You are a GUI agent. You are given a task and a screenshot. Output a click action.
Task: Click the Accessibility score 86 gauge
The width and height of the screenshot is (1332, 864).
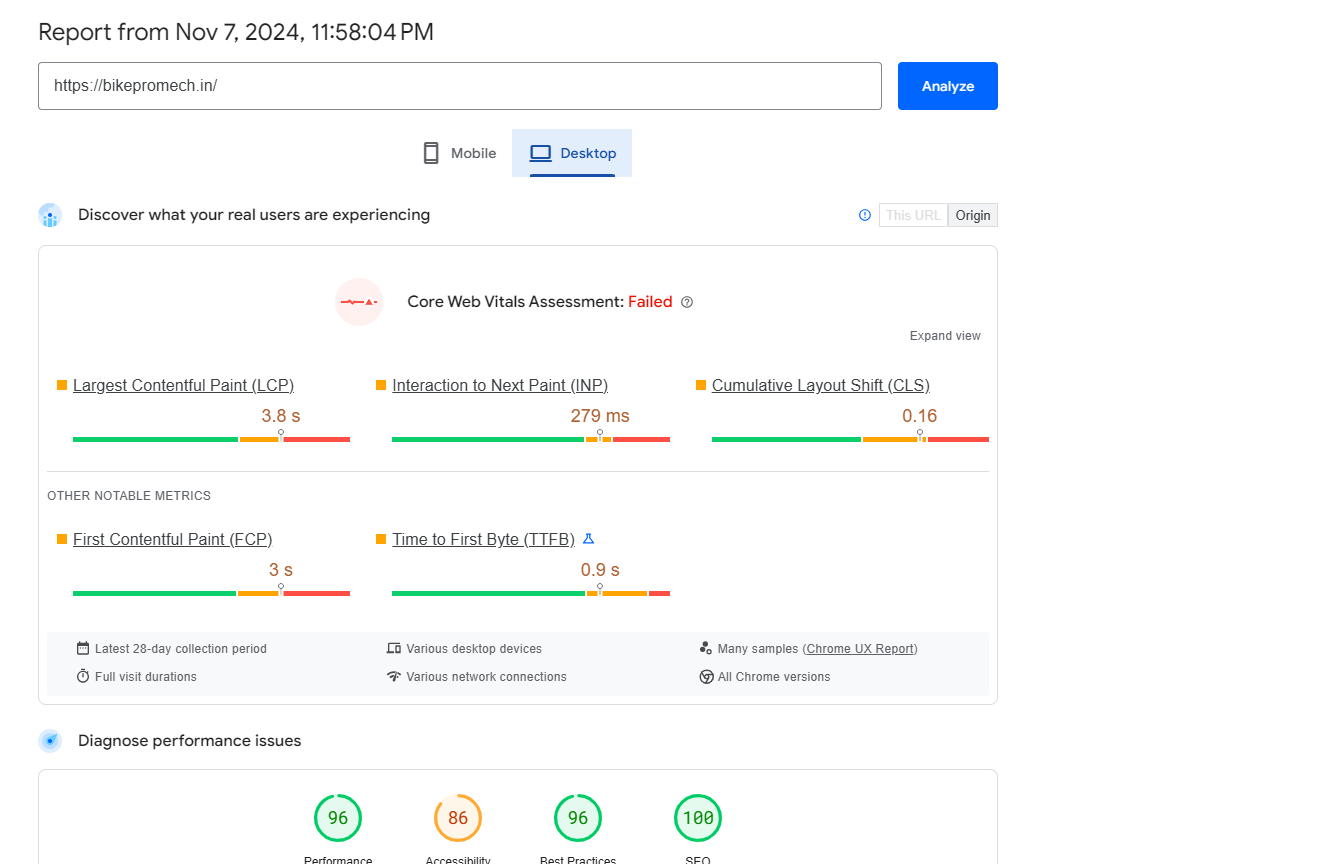point(458,818)
